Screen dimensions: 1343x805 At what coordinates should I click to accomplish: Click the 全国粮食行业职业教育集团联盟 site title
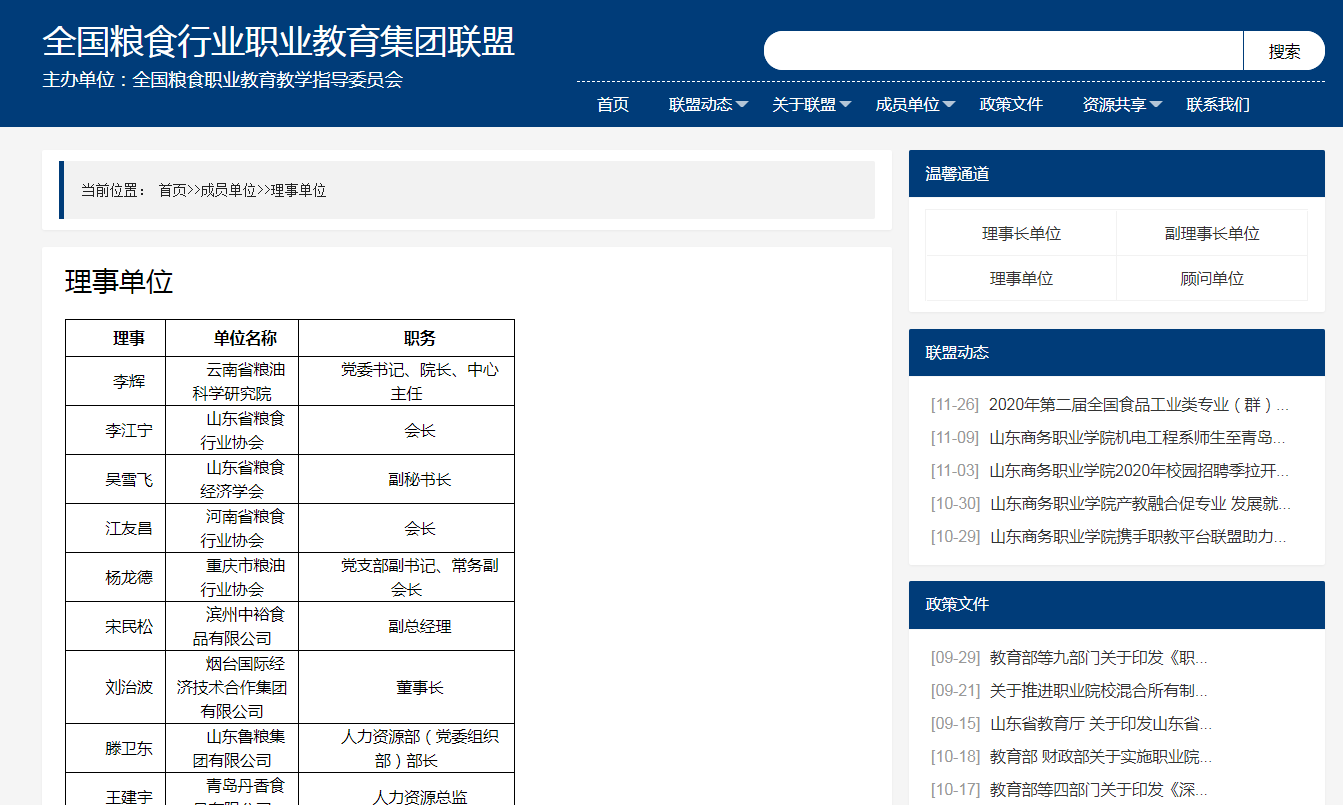coord(278,42)
